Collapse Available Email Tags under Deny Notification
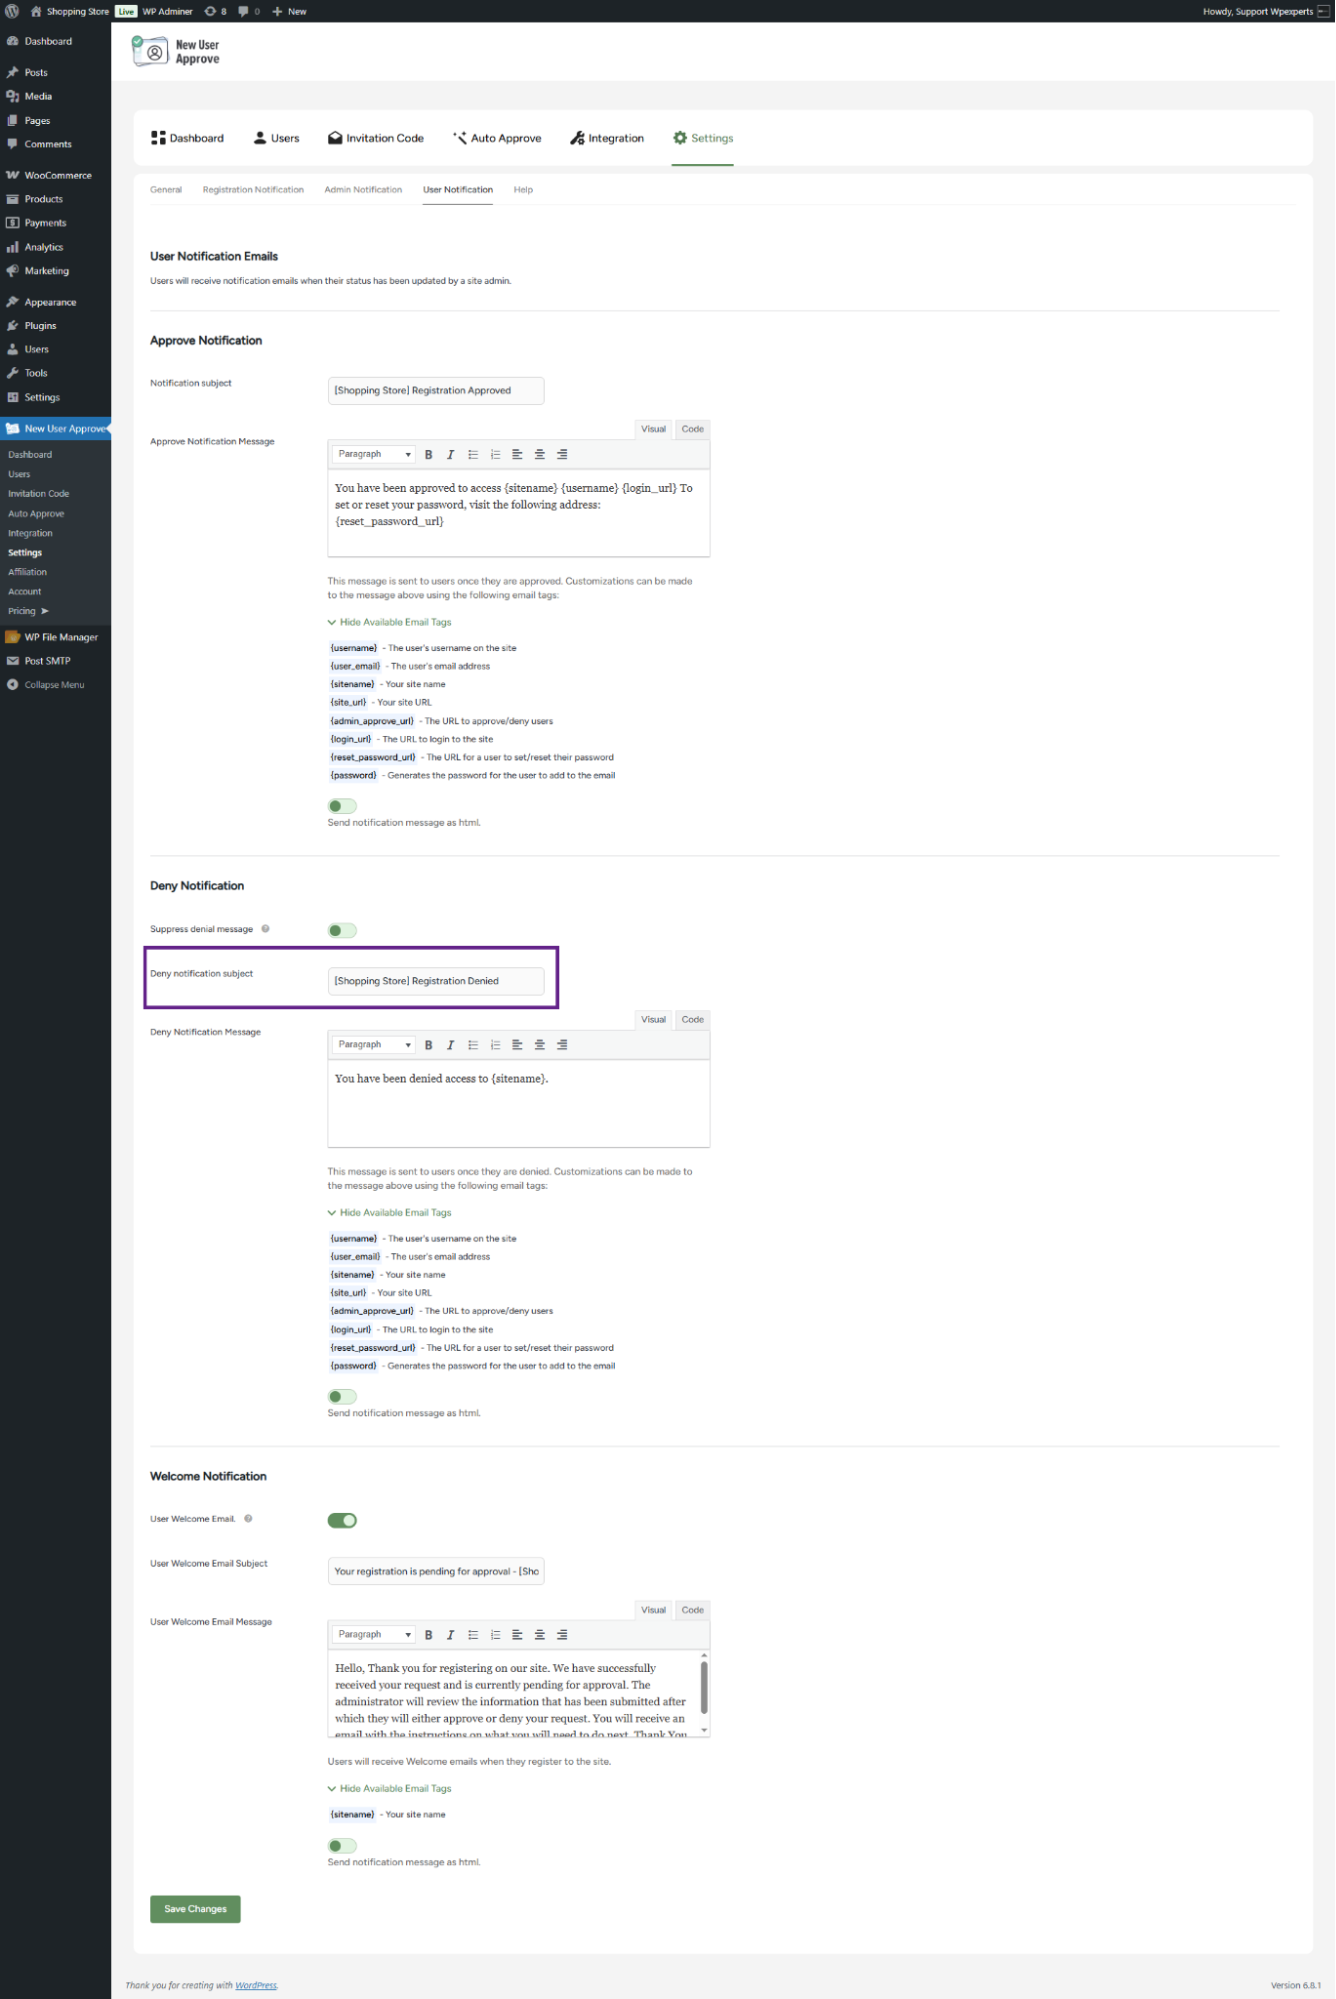This screenshot has height=1999, width=1336. click(x=390, y=1213)
